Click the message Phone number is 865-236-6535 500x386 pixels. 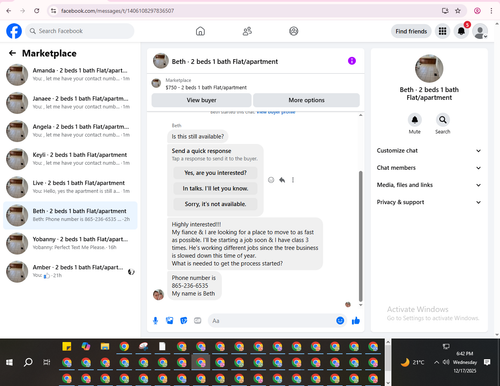(194, 286)
